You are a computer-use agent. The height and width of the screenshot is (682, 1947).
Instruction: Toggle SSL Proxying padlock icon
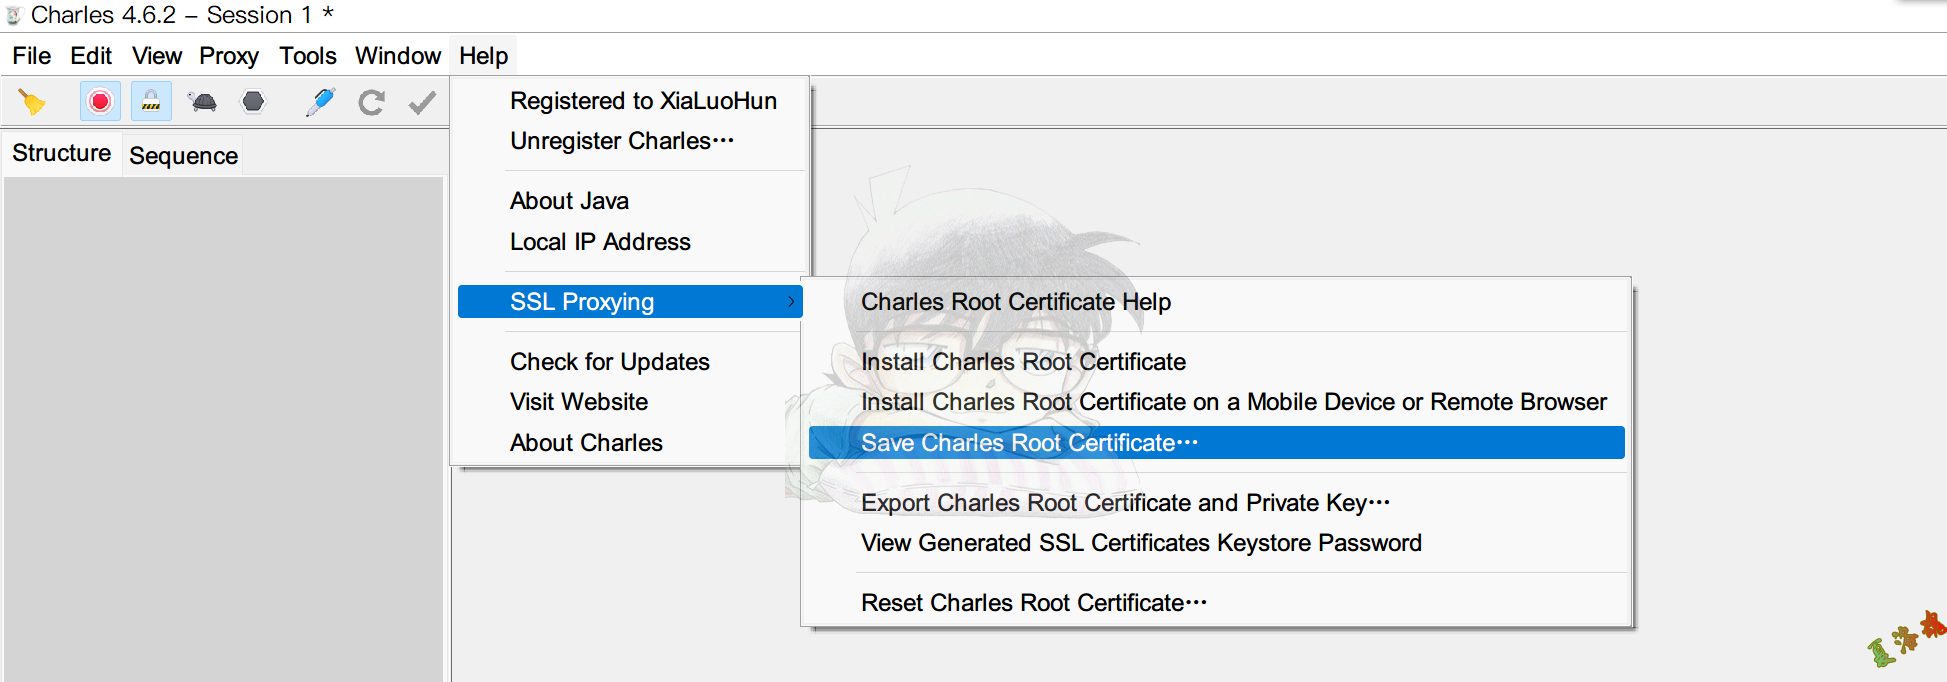pos(151,102)
